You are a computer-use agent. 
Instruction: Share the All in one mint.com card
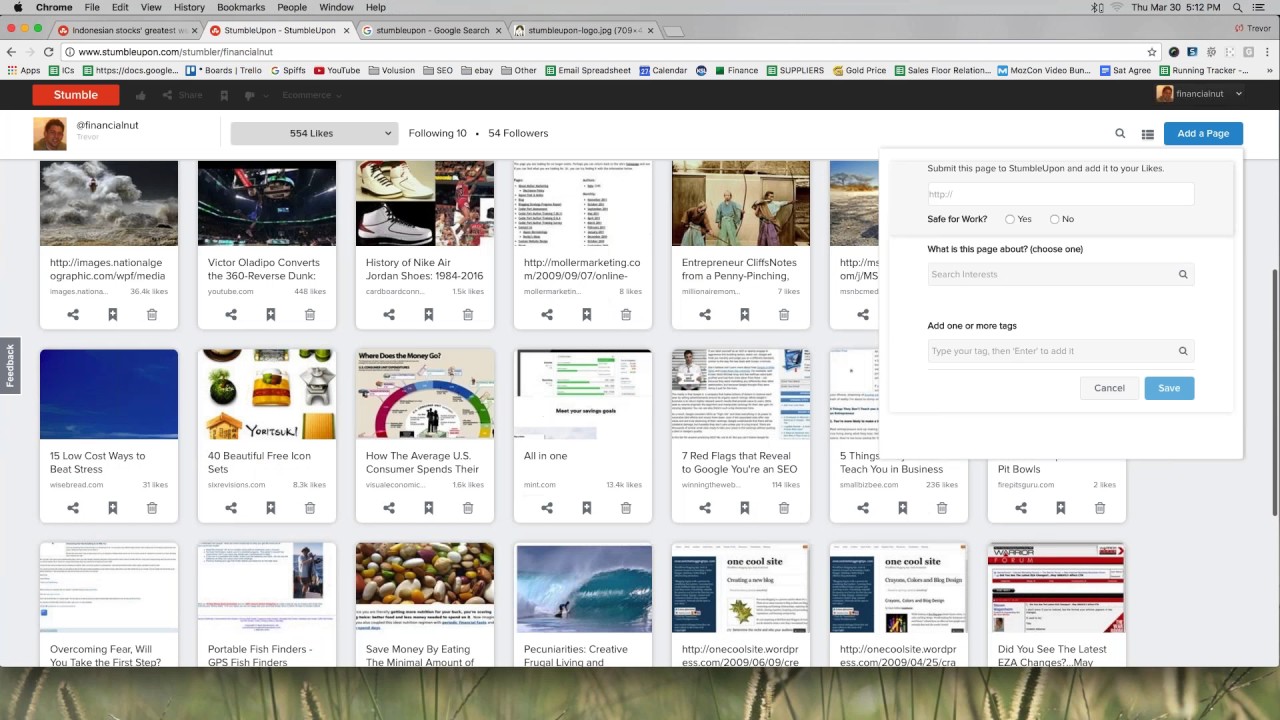pyautogui.click(x=547, y=508)
